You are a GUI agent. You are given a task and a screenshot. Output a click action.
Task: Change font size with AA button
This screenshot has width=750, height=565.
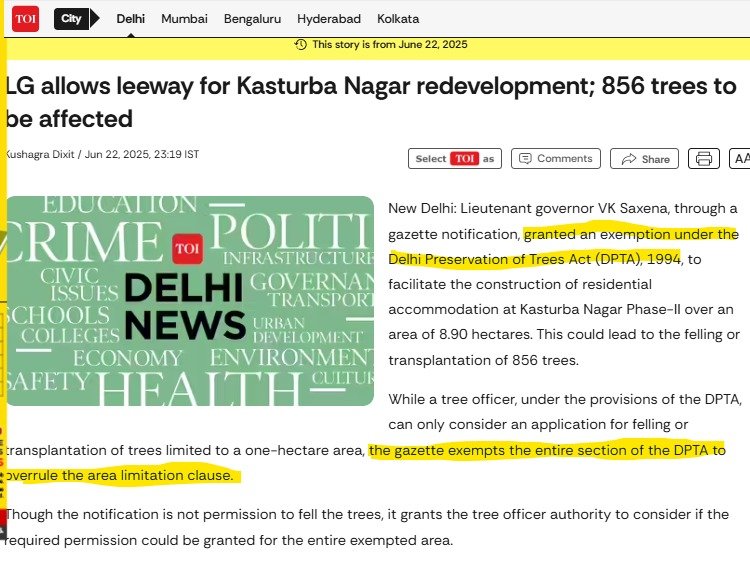(739, 158)
